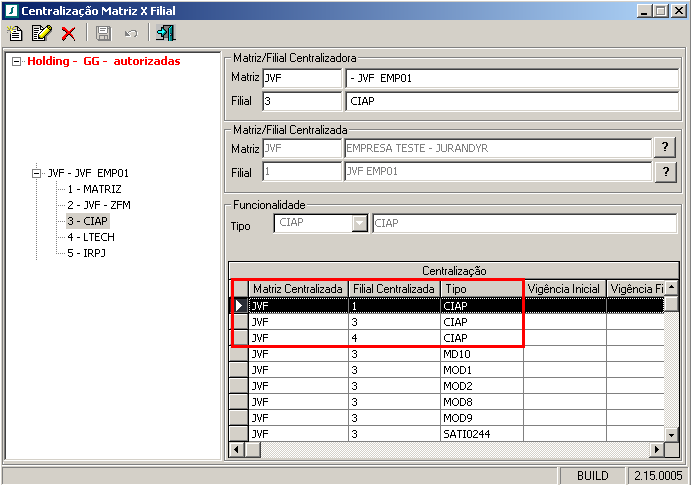This screenshot has width=691, height=485.
Task: Click the Edit record pencil icon
Action: (41, 33)
